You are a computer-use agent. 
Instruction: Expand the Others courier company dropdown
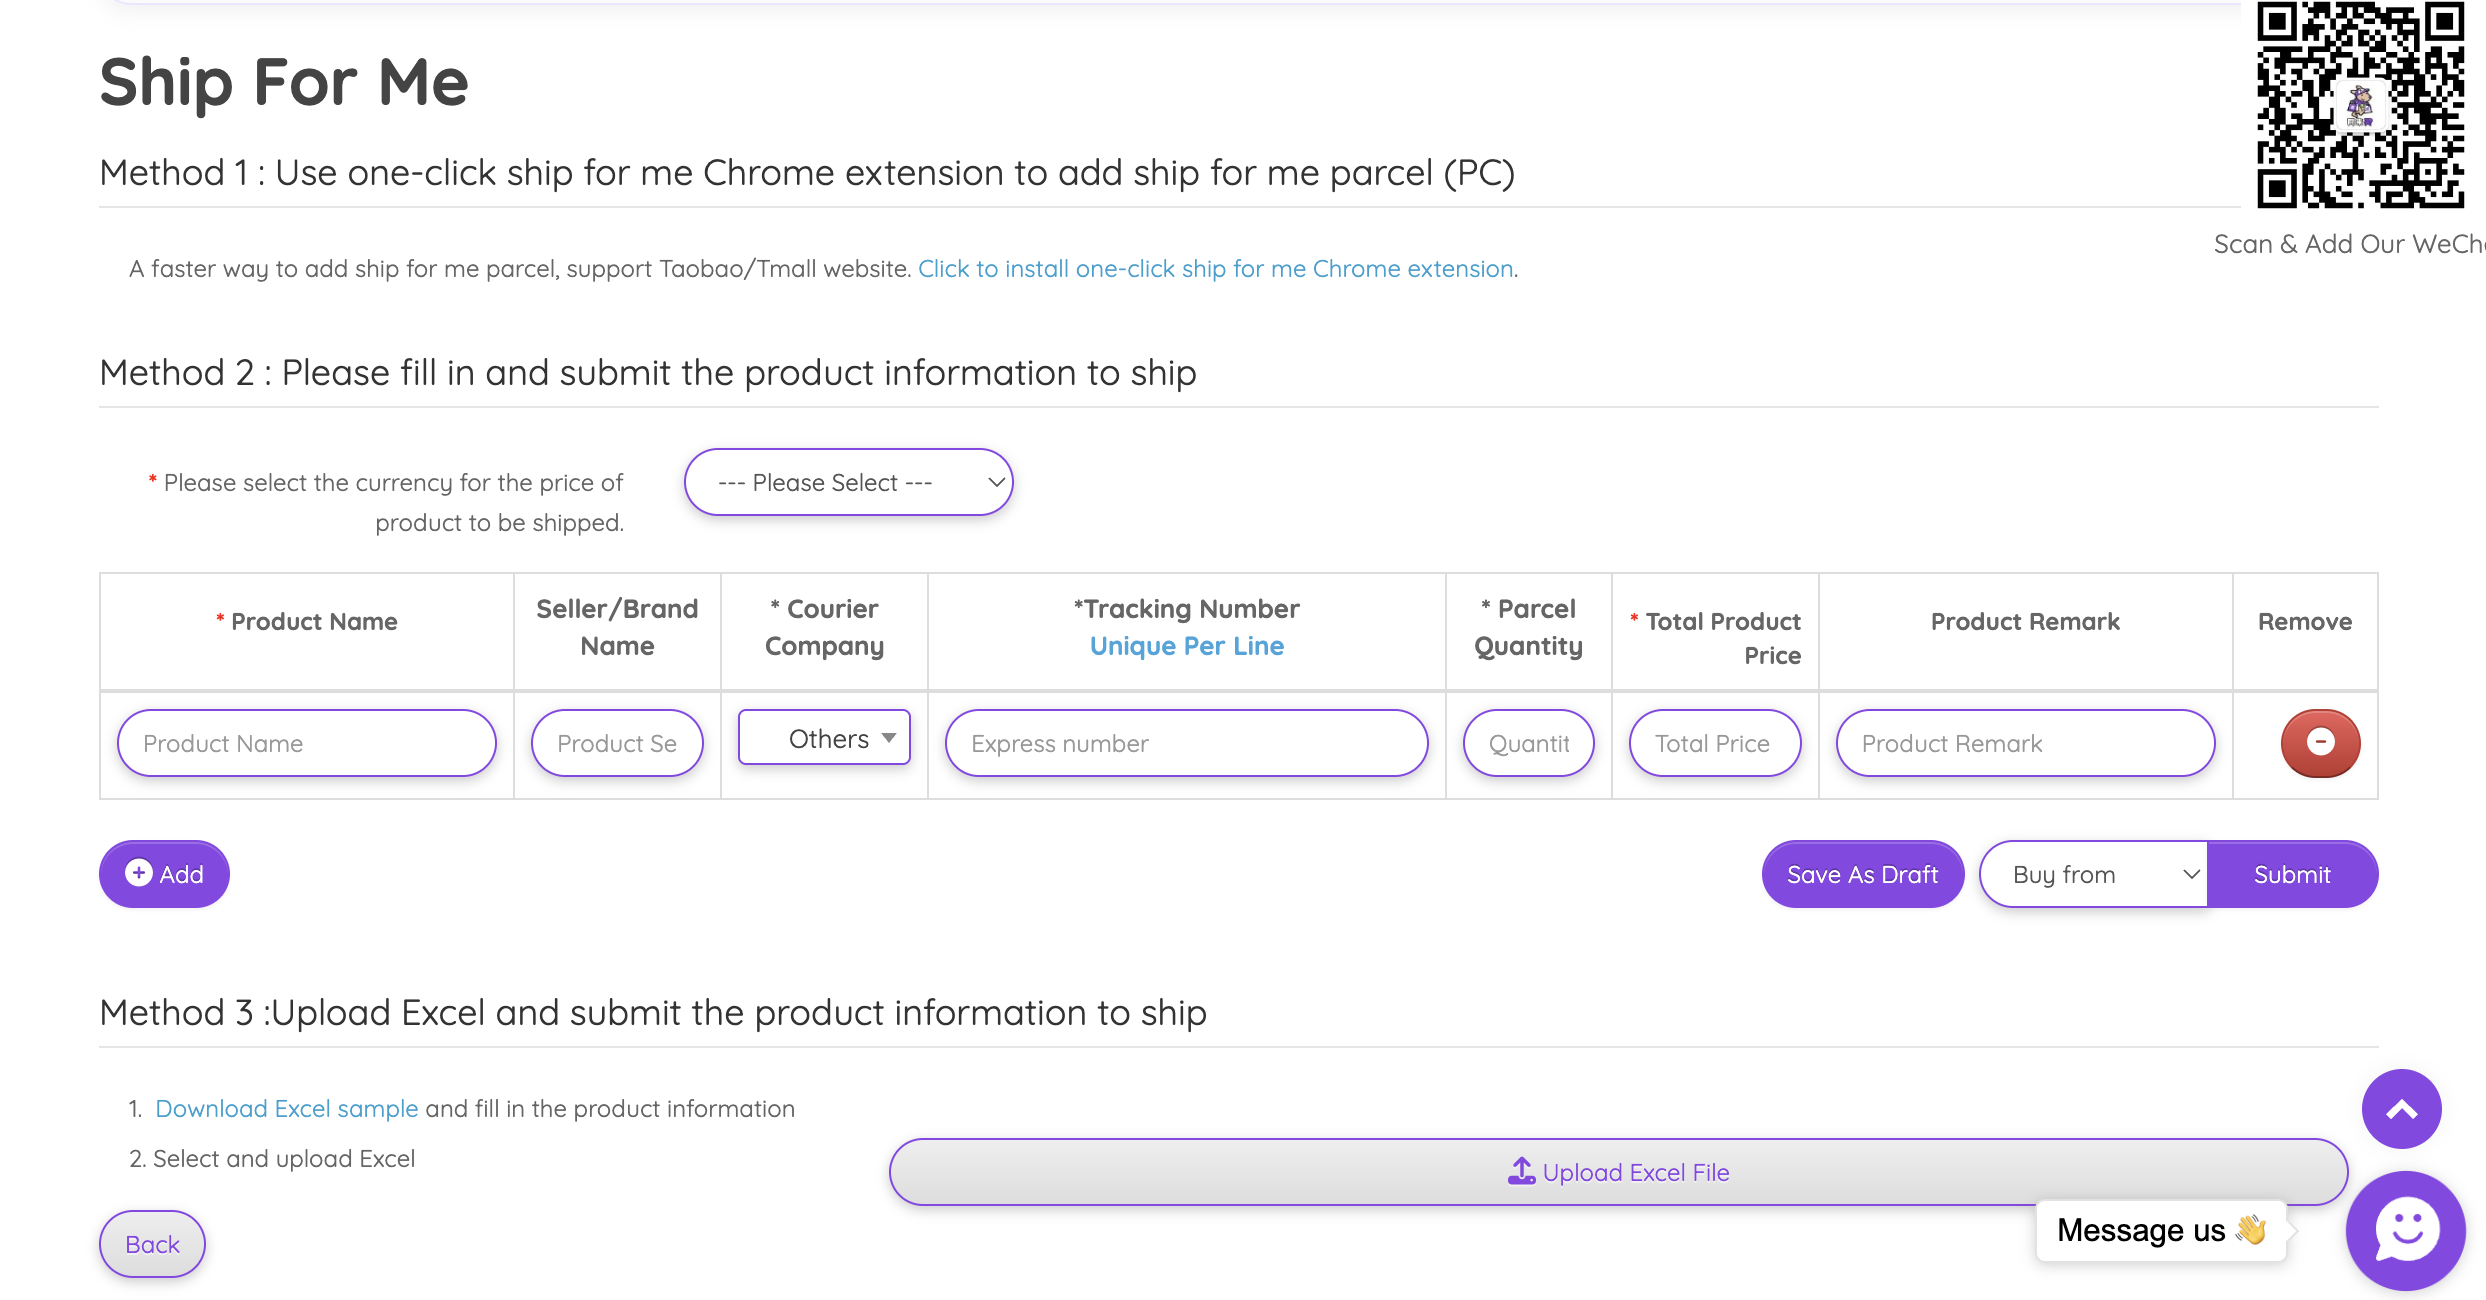pyautogui.click(x=824, y=738)
